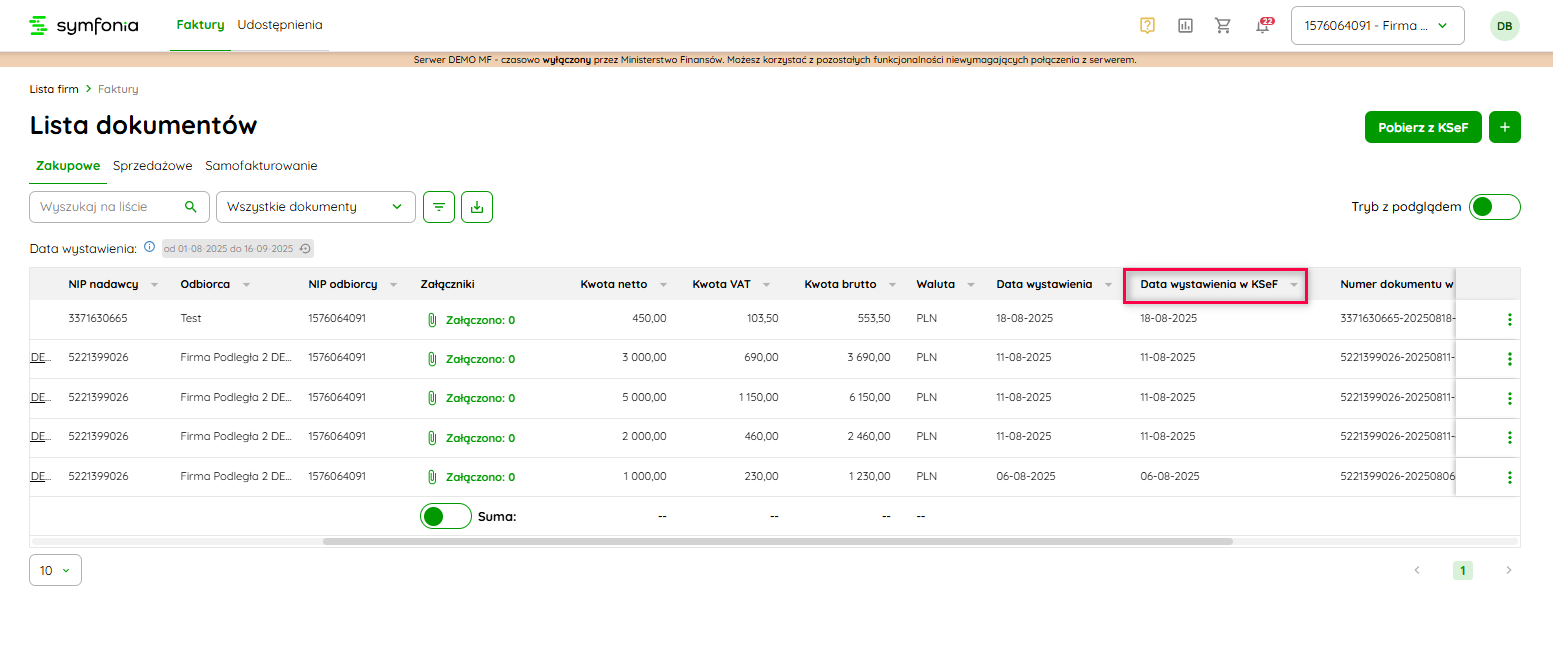Viewport: 1553px width, 647px height.
Task: Open the company selector 1576064091 - Firma
Action: 1377,26
